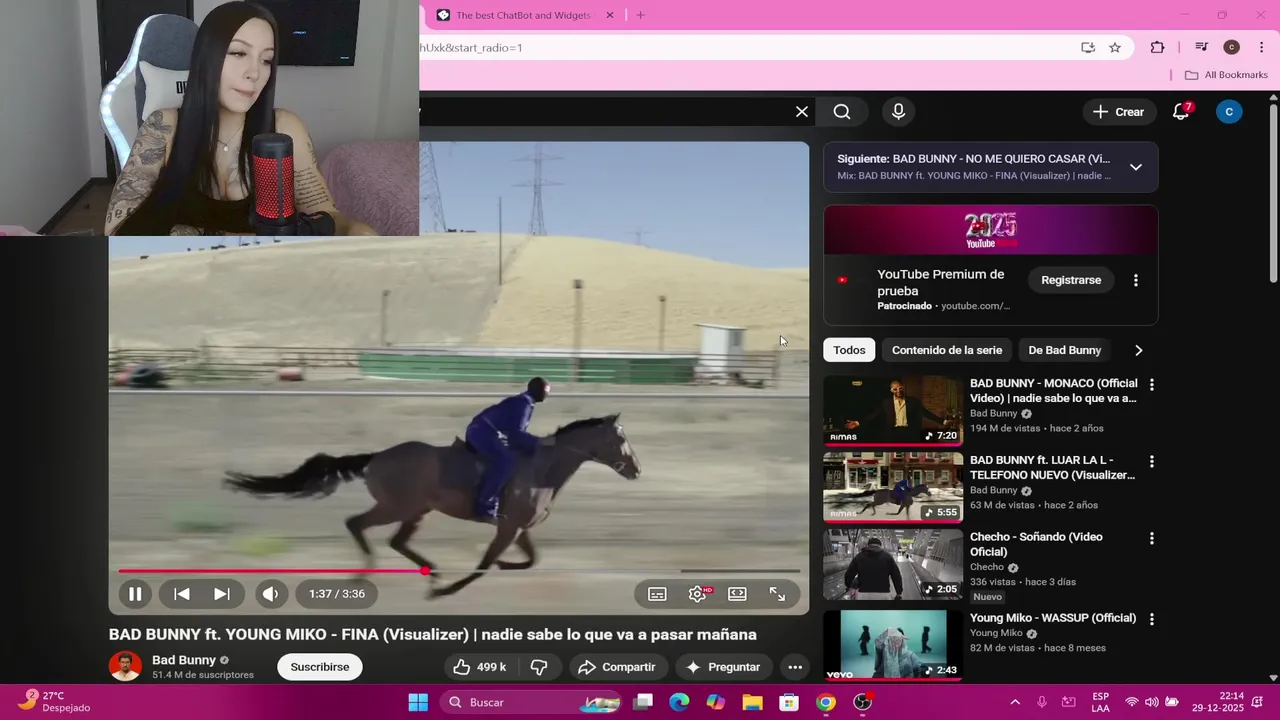
Task: Open the Young Miko - WASSUP title
Action: [x=1053, y=618]
